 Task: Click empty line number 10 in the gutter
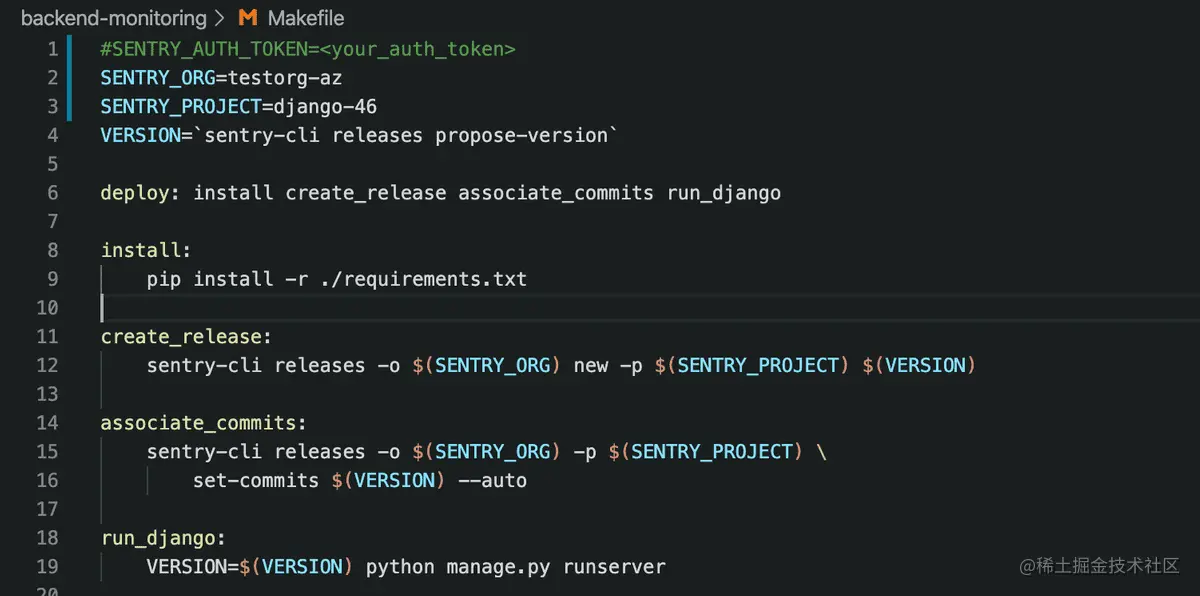click(47, 307)
